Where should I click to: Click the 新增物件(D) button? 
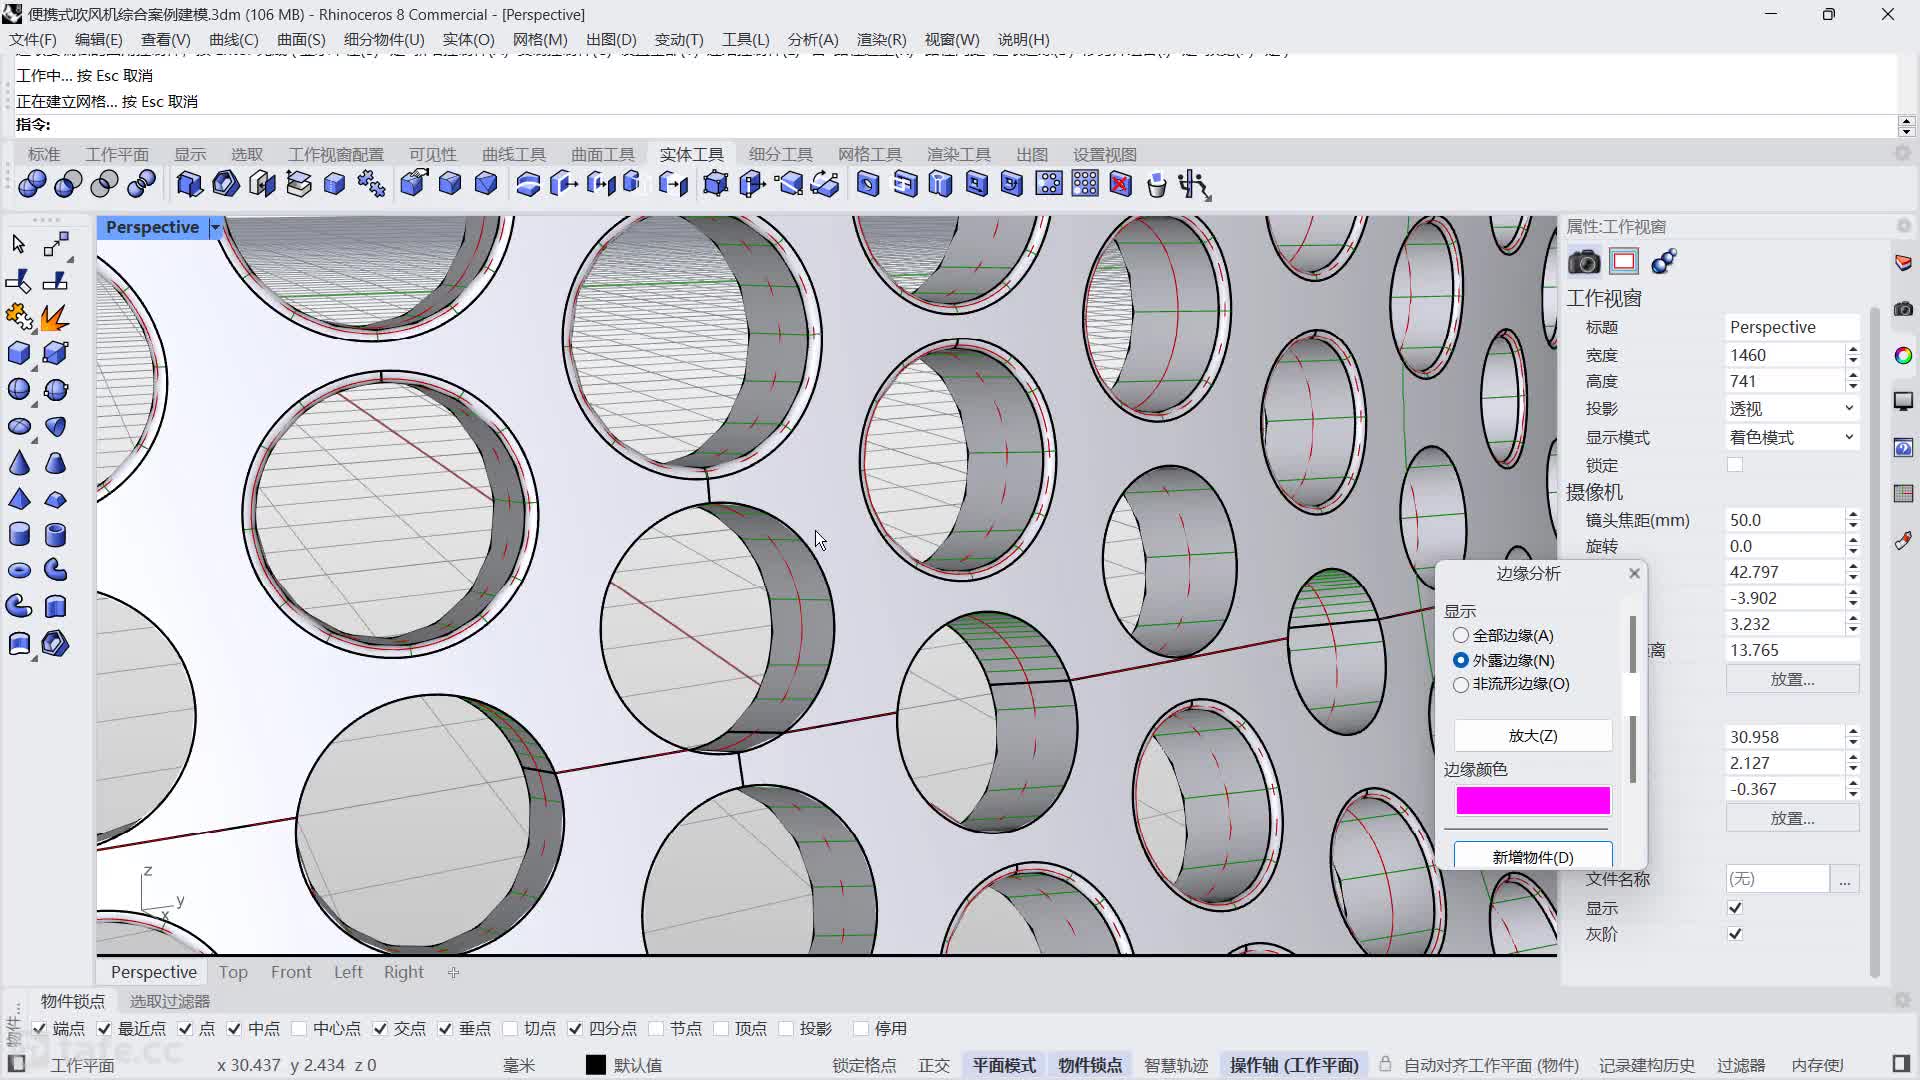[x=1533, y=856]
